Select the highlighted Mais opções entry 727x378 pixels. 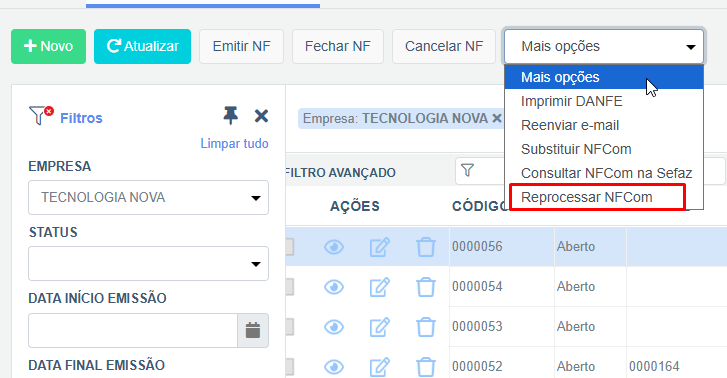(x=604, y=77)
